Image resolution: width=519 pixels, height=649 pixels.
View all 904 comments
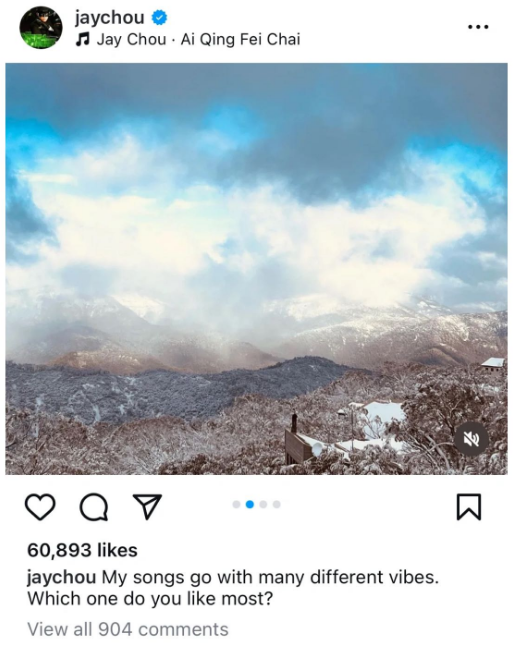[128, 630]
